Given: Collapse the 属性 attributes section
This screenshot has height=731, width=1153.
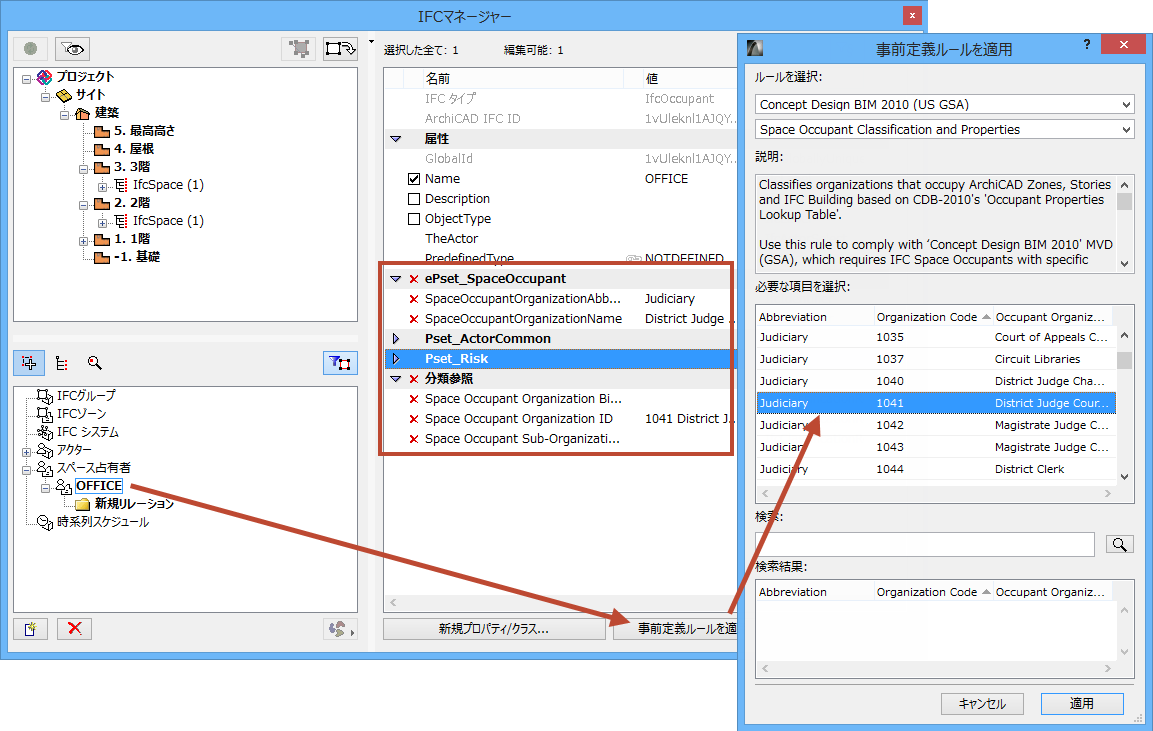Looking at the screenshot, I should (396, 139).
